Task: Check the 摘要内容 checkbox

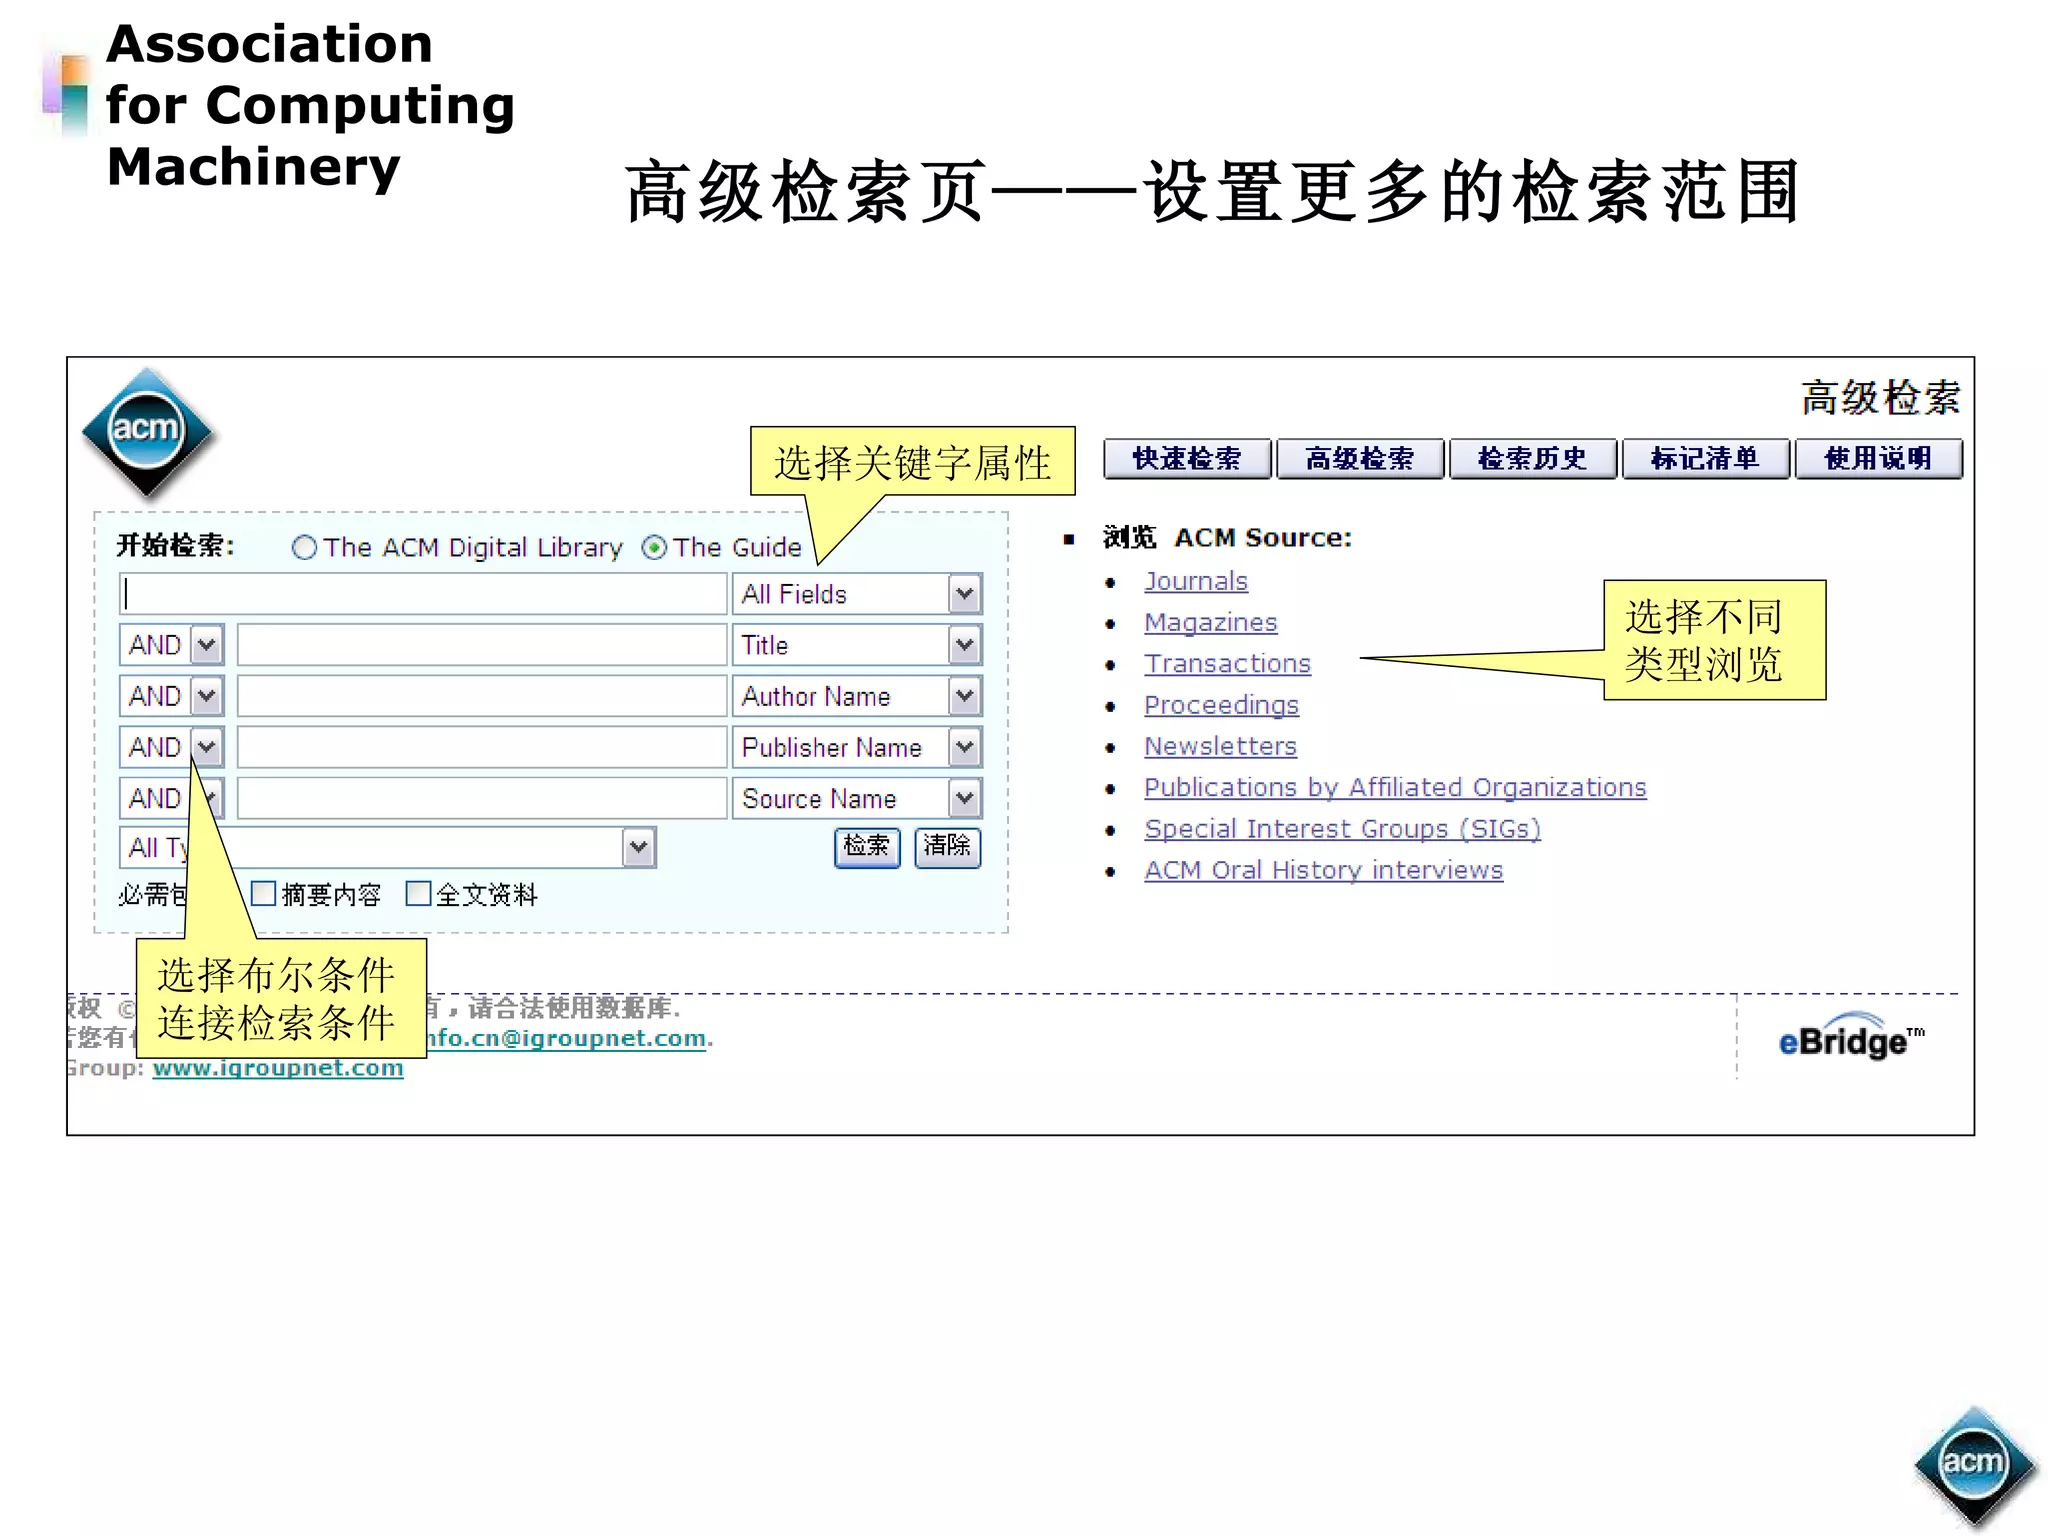Action: tap(264, 893)
